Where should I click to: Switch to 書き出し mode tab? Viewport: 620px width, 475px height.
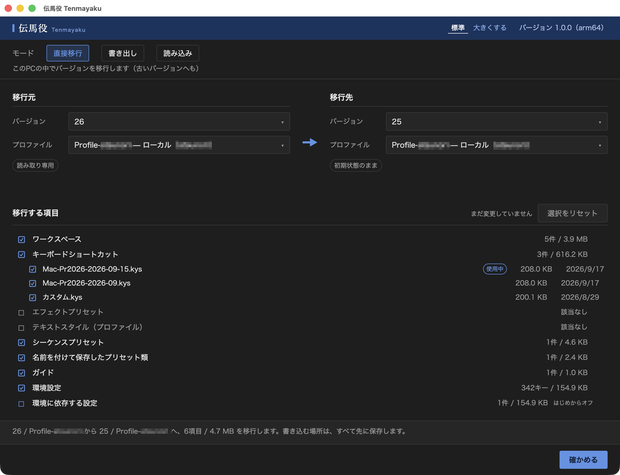pyautogui.click(x=123, y=53)
